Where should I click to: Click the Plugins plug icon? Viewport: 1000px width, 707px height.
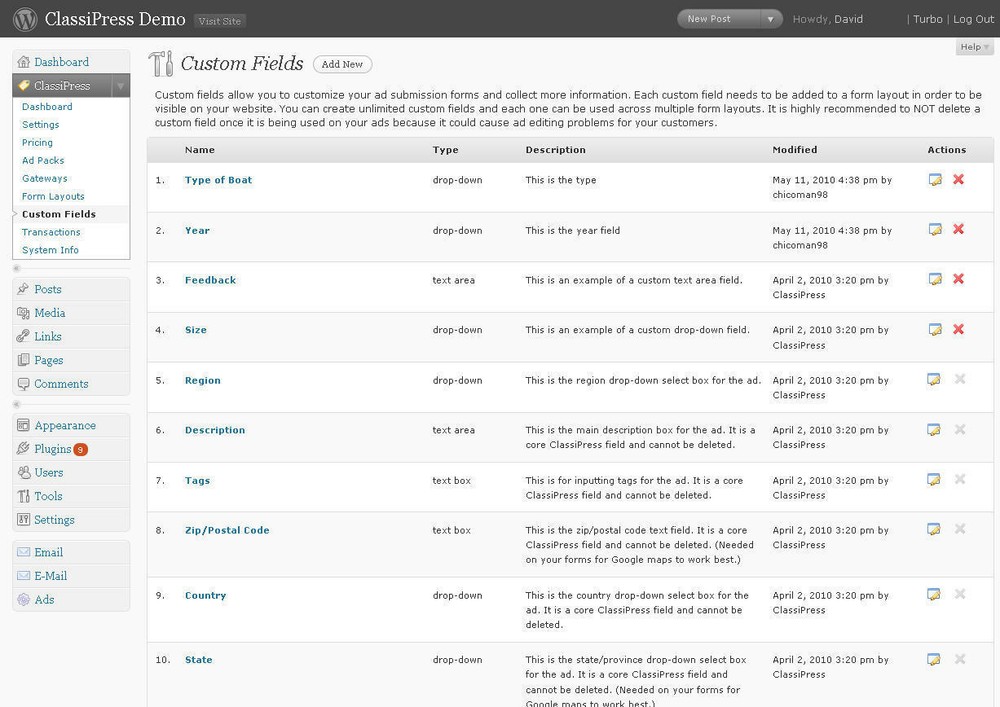[24, 449]
